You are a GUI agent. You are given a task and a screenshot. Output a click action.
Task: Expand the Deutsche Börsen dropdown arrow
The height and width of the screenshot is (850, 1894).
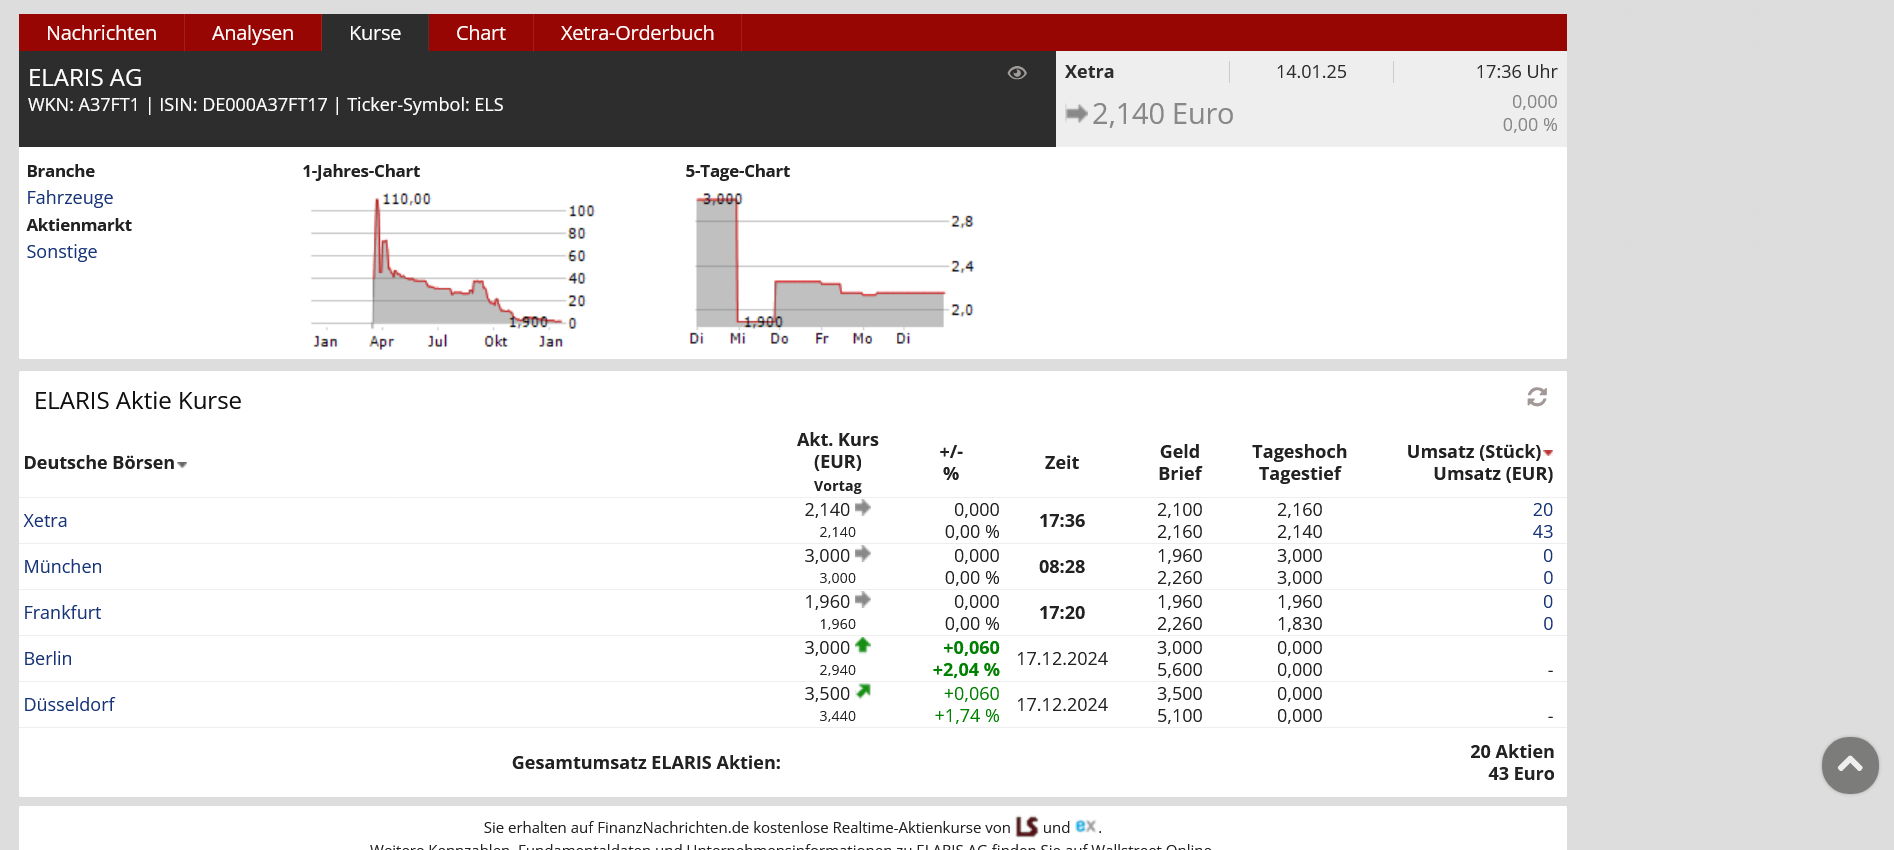point(182,464)
